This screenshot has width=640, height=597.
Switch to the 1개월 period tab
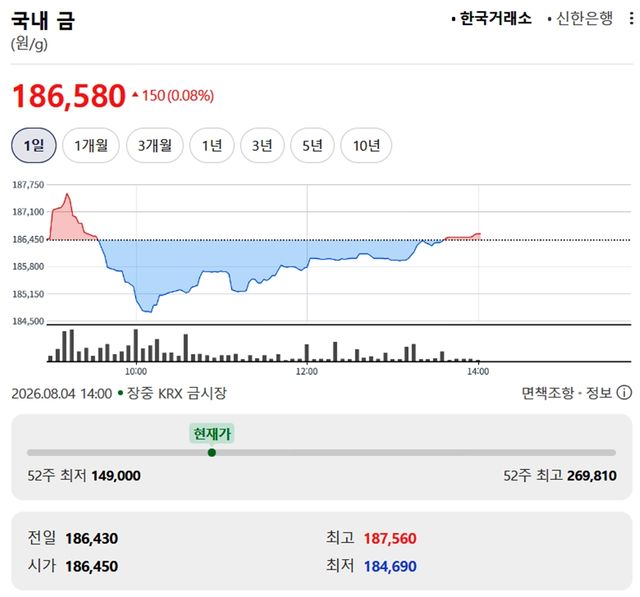tap(91, 145)
